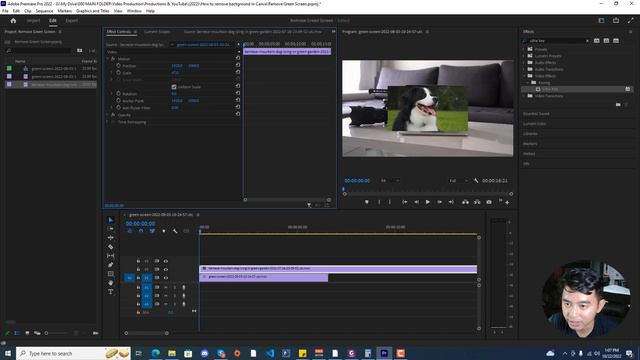Select the Ripple Edit tool

click(x=111, y=238)
